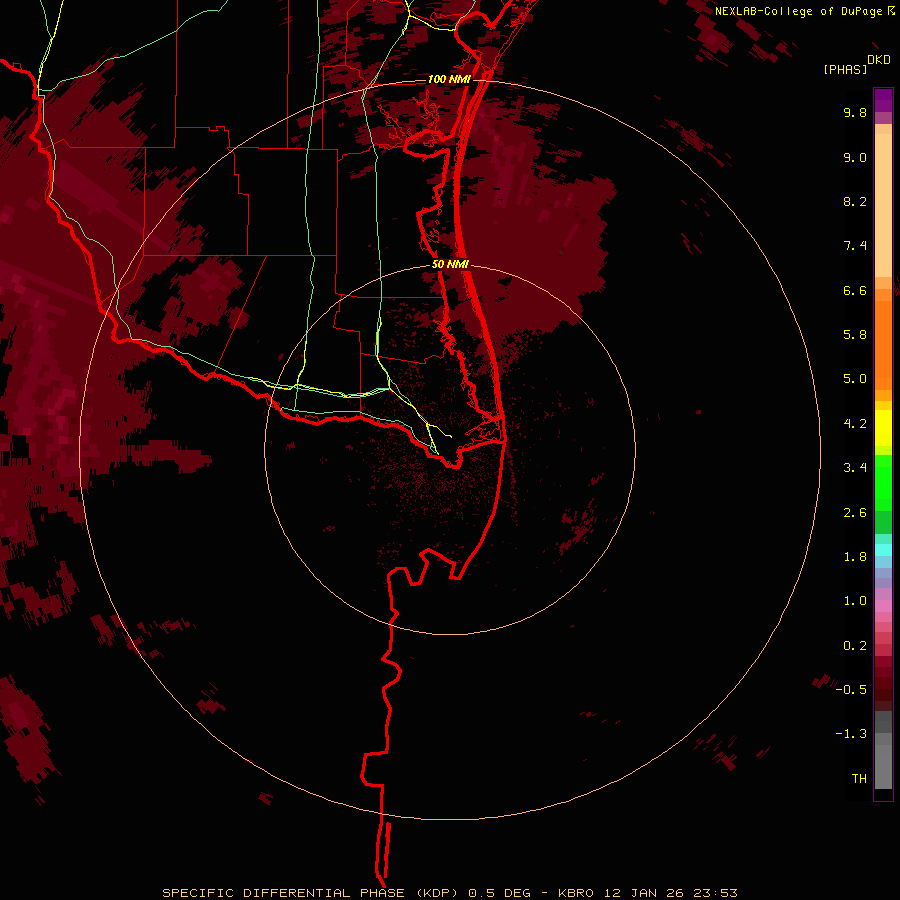Click the 3.4 legend value
Image resolution: width=900 pixels, height=900 pixels.
[855, 468]
